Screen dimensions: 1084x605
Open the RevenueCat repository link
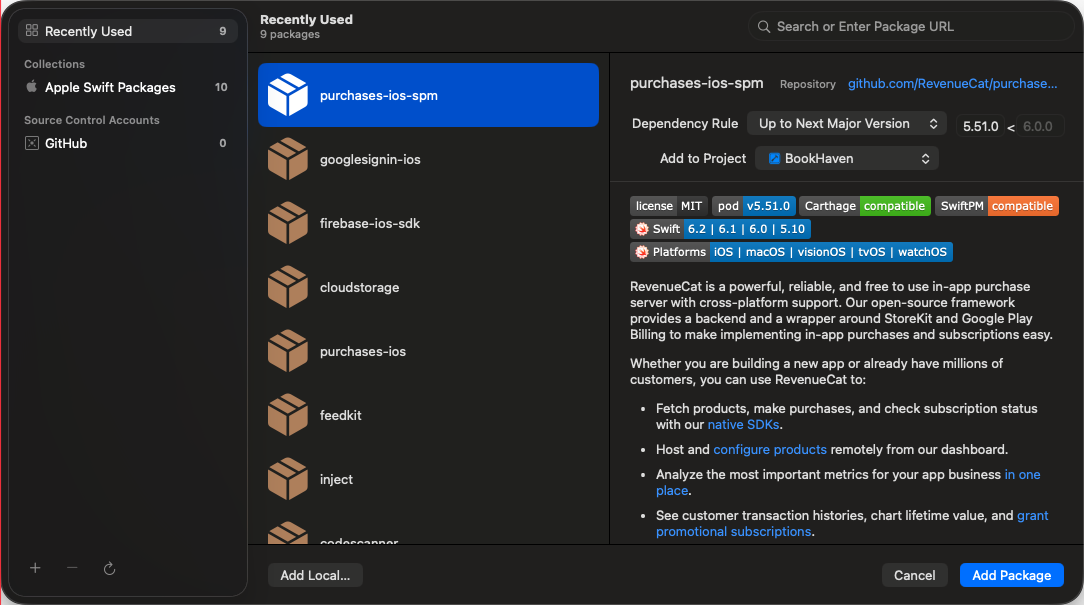[x=951, y=83]
